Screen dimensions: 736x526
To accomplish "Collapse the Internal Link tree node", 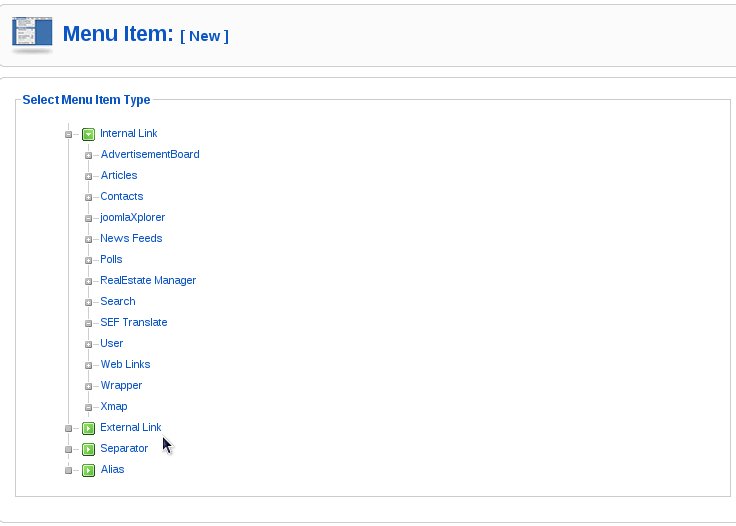I will (69, 135).
